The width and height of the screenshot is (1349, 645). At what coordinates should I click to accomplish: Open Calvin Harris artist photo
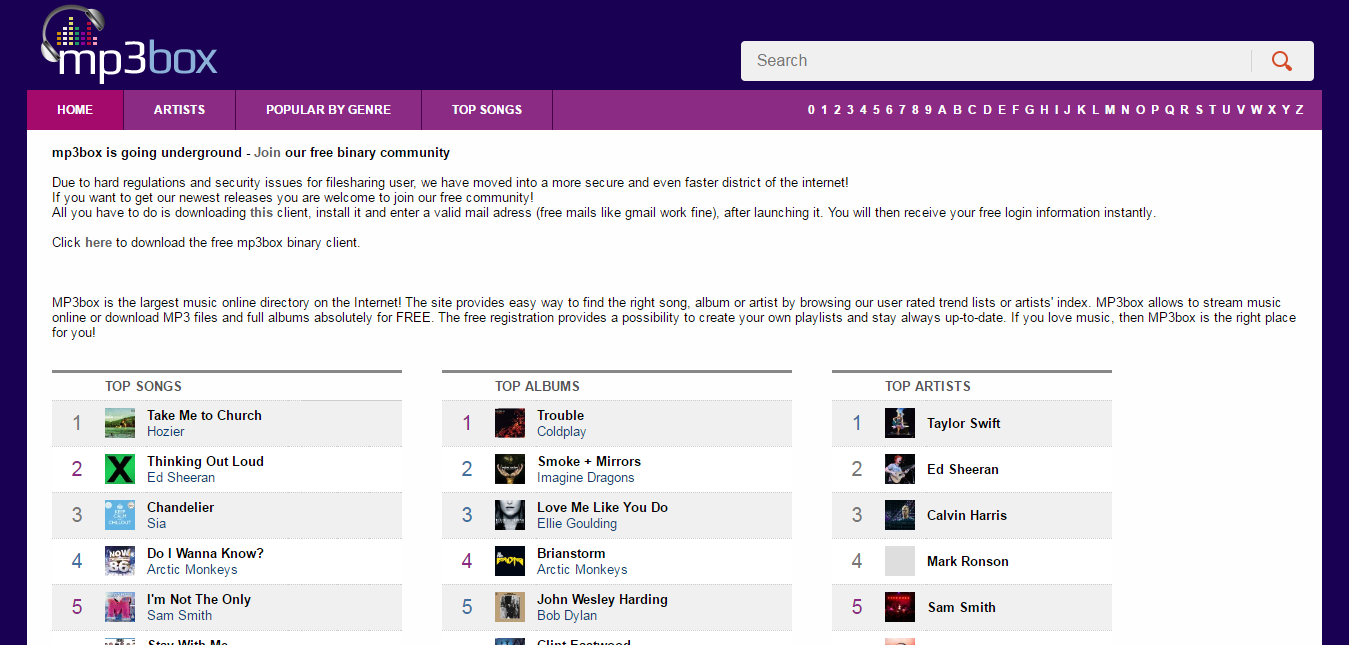click(900, 515)
